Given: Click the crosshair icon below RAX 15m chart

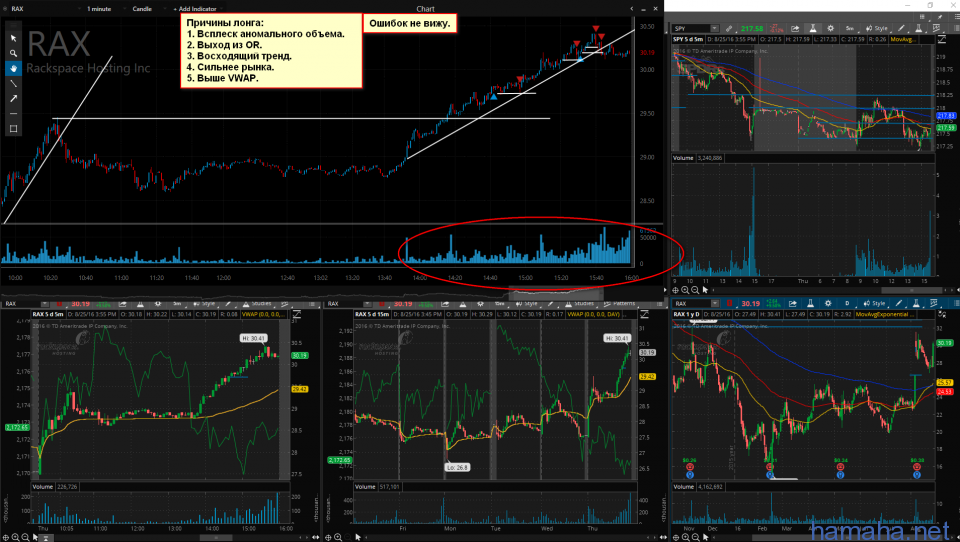Looking at the screenshot, I should pos(328,537).
